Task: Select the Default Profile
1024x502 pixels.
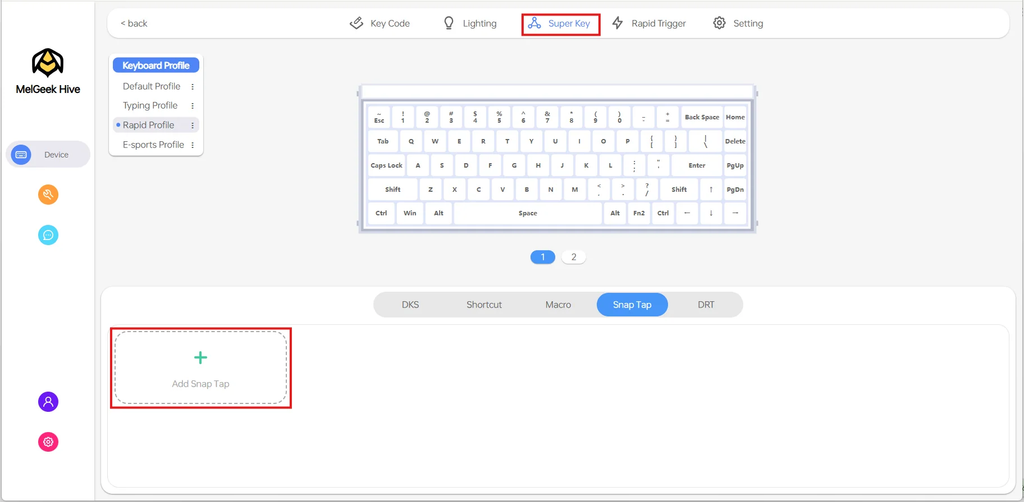Action: [x=152, y=86]
